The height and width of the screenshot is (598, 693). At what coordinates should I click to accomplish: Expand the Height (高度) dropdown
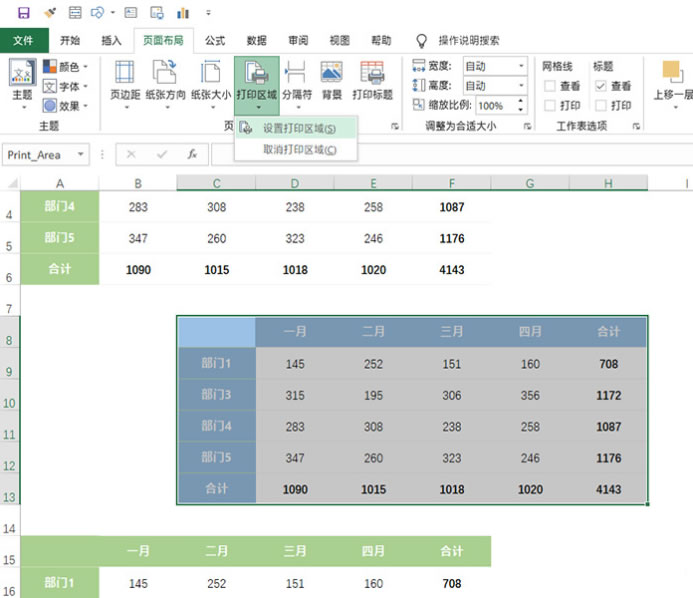pyautogui.click(x=521, y=86)
